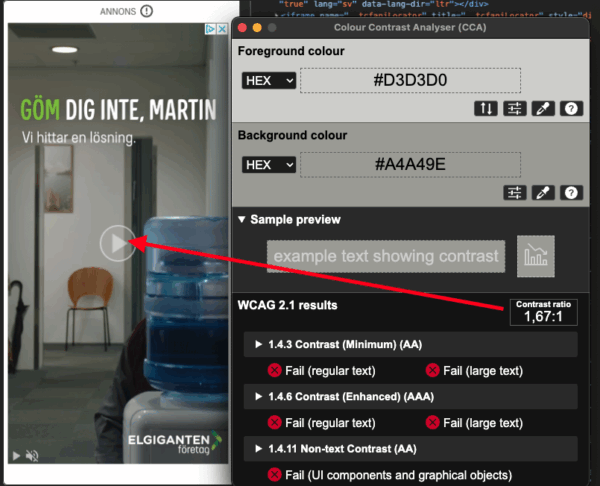Screen dimensions: 600x486
Task: Expand 1.4.6 Contrast (Enhanced) (AAA)
Action: pyautogui.click(x=410, y=396)
